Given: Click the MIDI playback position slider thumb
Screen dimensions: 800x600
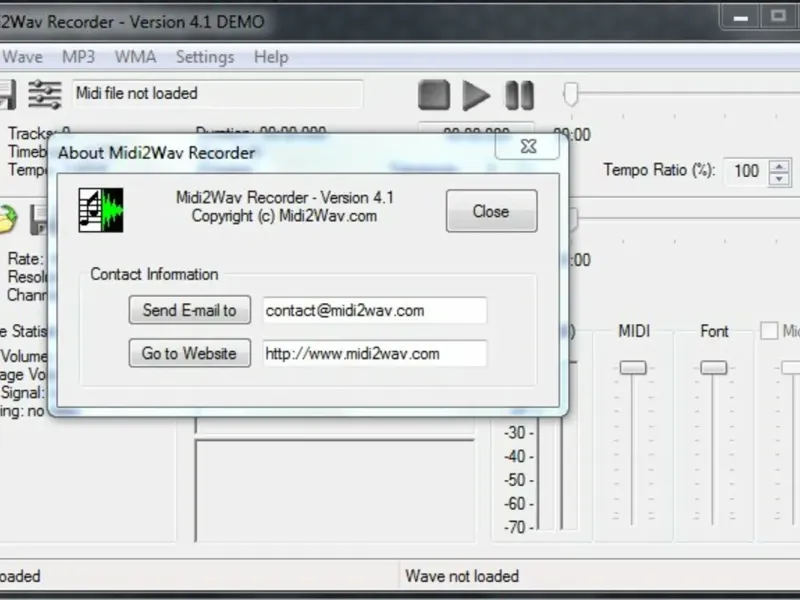Looking at the screenshot, I should point(570,94).
